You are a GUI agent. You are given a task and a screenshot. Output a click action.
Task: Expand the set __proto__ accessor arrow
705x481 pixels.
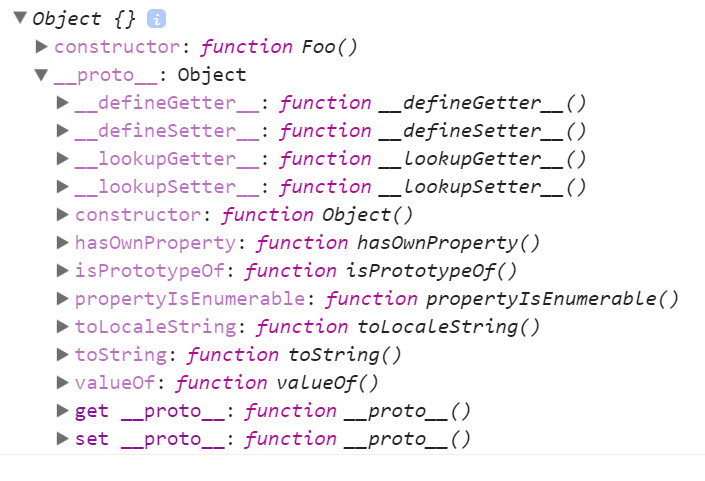63,439
